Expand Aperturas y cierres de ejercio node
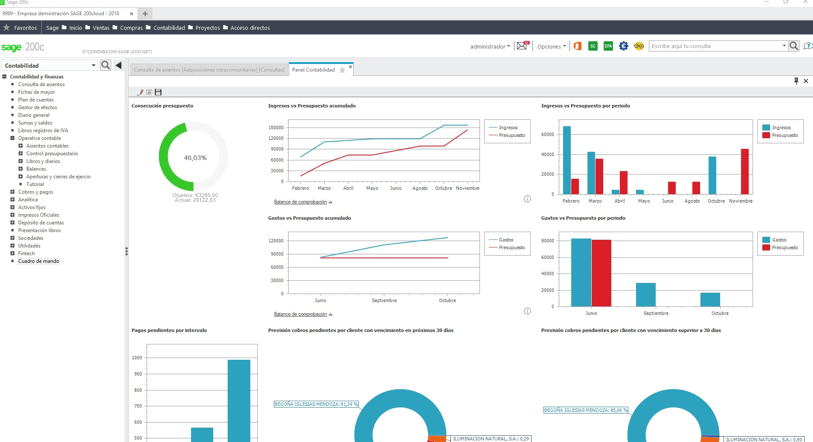This screenshot has height=442, width=813. (x=21, y=176)
